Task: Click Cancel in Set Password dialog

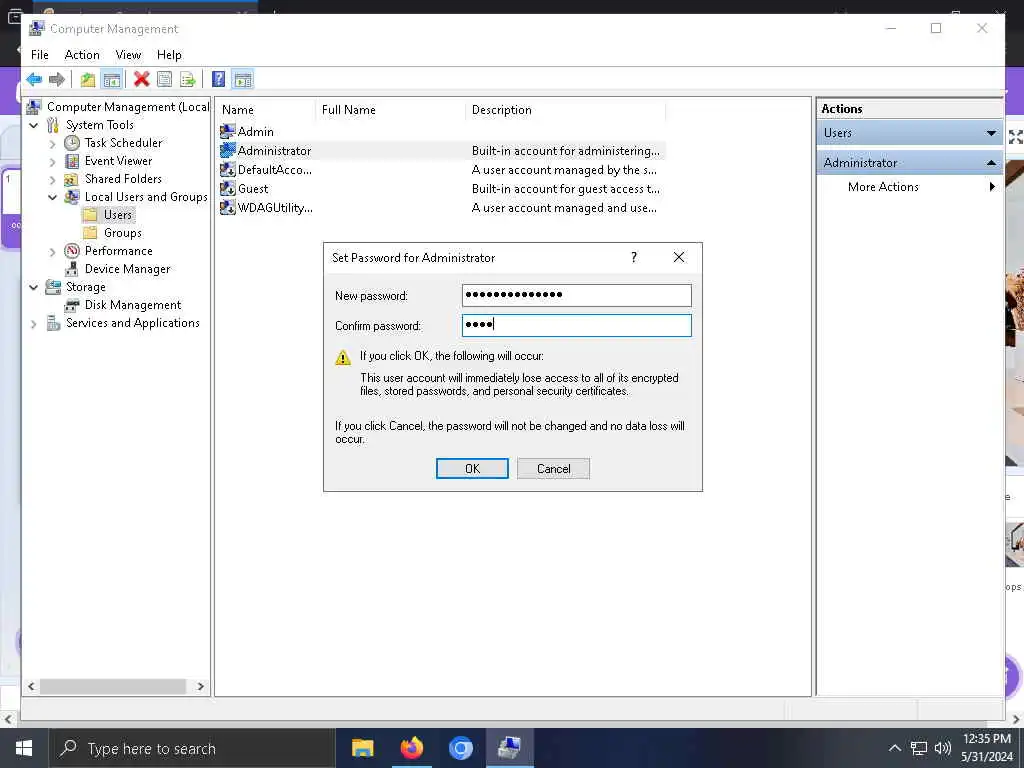Action: click(553, 469)
